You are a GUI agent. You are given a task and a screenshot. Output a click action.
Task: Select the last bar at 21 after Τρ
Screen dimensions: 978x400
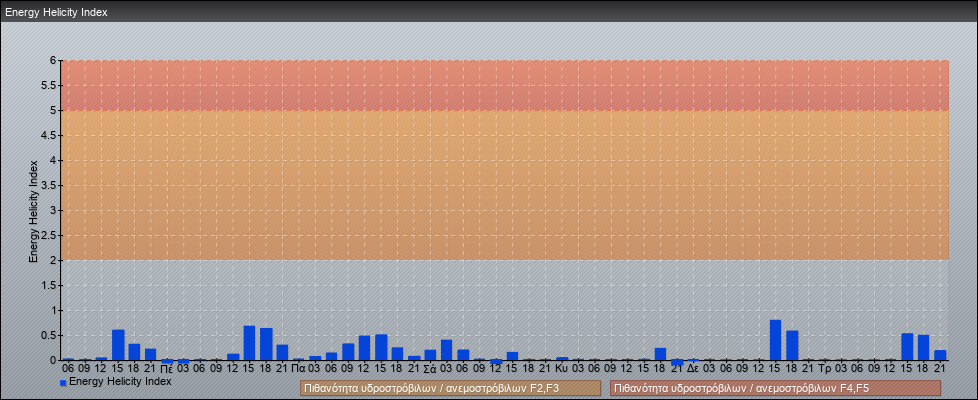[x=940, y=355]
